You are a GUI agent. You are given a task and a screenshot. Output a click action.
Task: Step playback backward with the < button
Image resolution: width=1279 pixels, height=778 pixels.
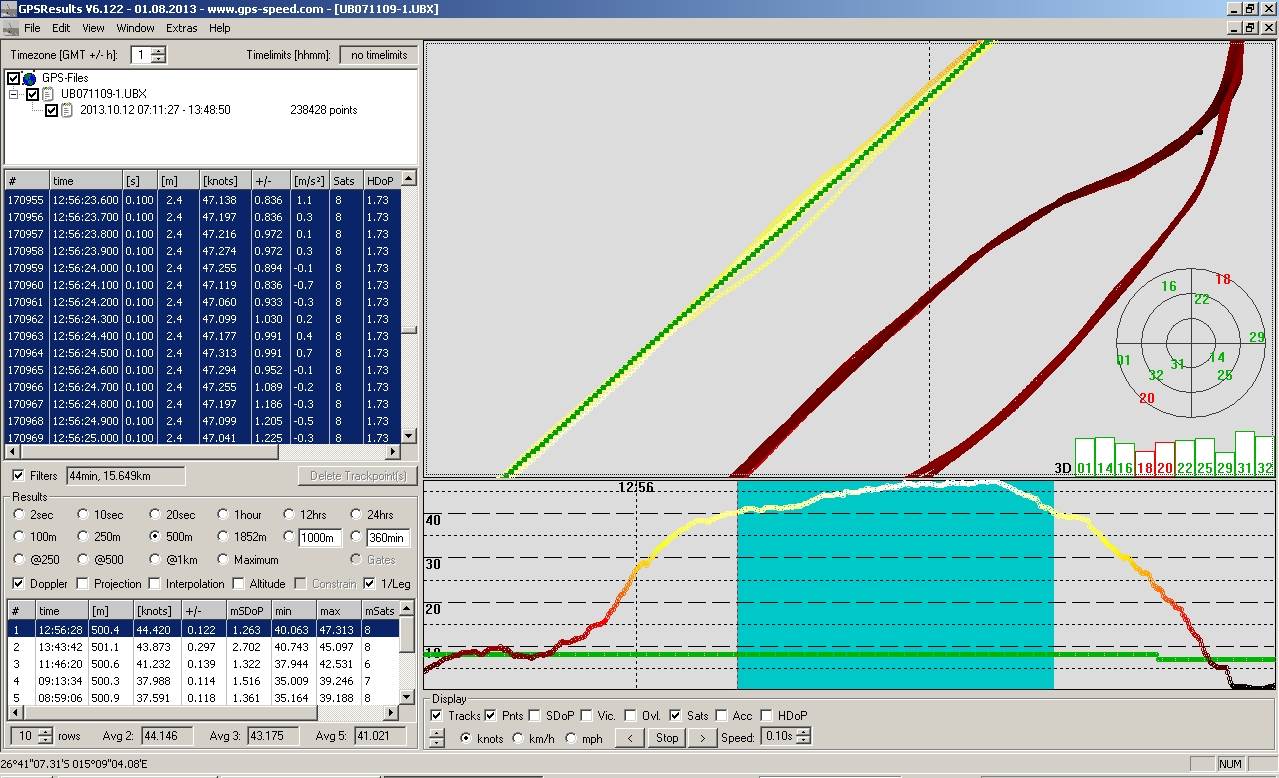tap(629, 738)
